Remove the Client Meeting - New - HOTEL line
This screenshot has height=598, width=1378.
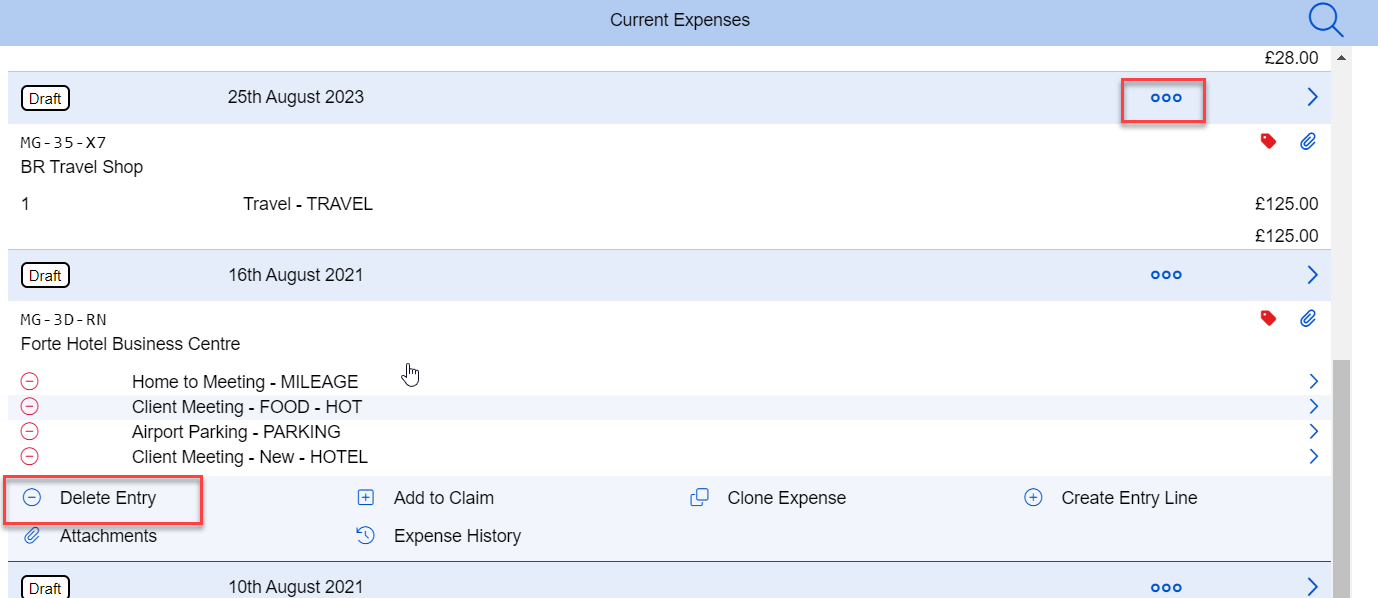coord(30,456)
